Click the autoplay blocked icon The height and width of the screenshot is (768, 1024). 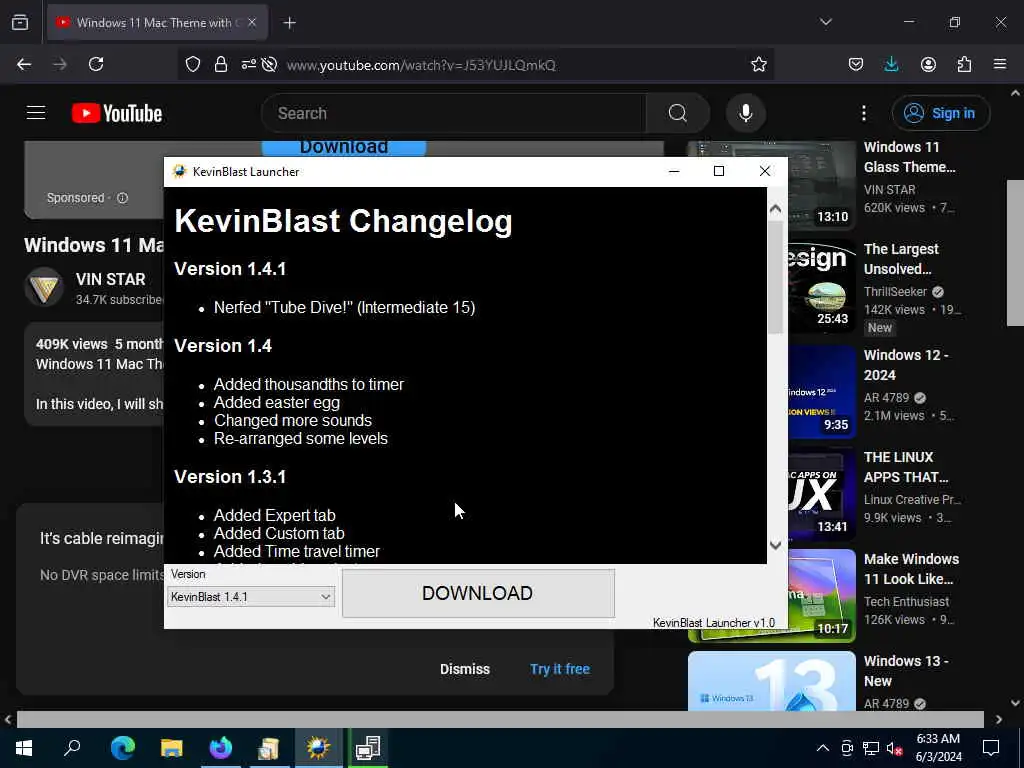tap(269, 64)
